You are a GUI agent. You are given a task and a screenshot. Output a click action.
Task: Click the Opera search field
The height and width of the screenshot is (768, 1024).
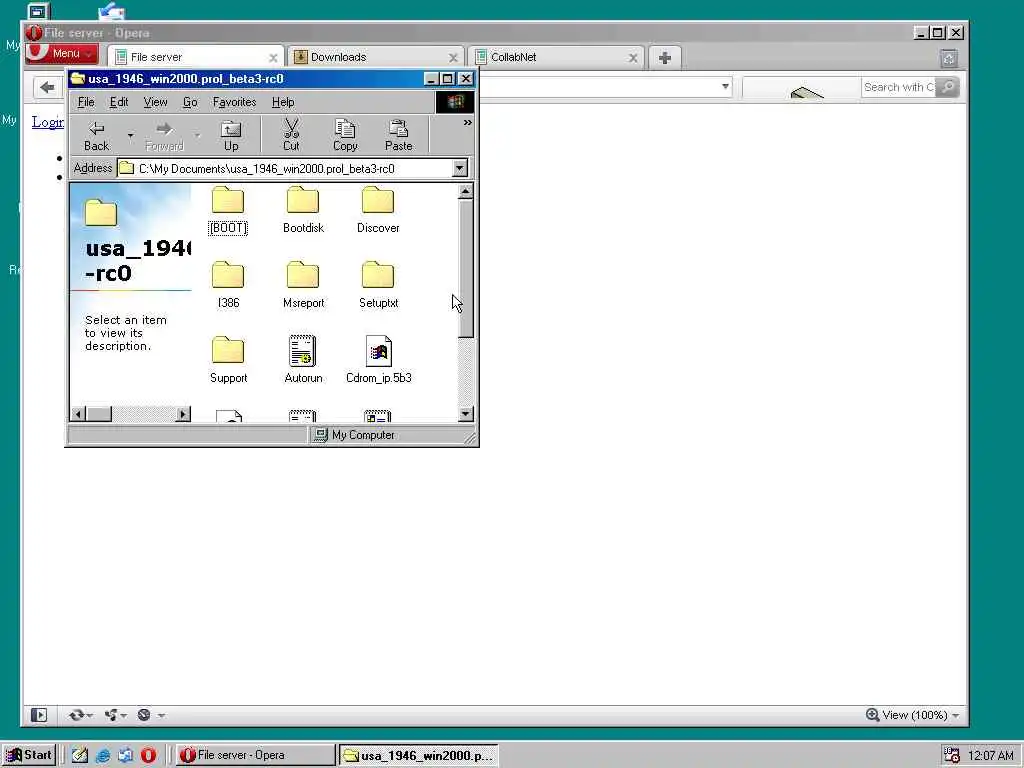pos(898,87)
